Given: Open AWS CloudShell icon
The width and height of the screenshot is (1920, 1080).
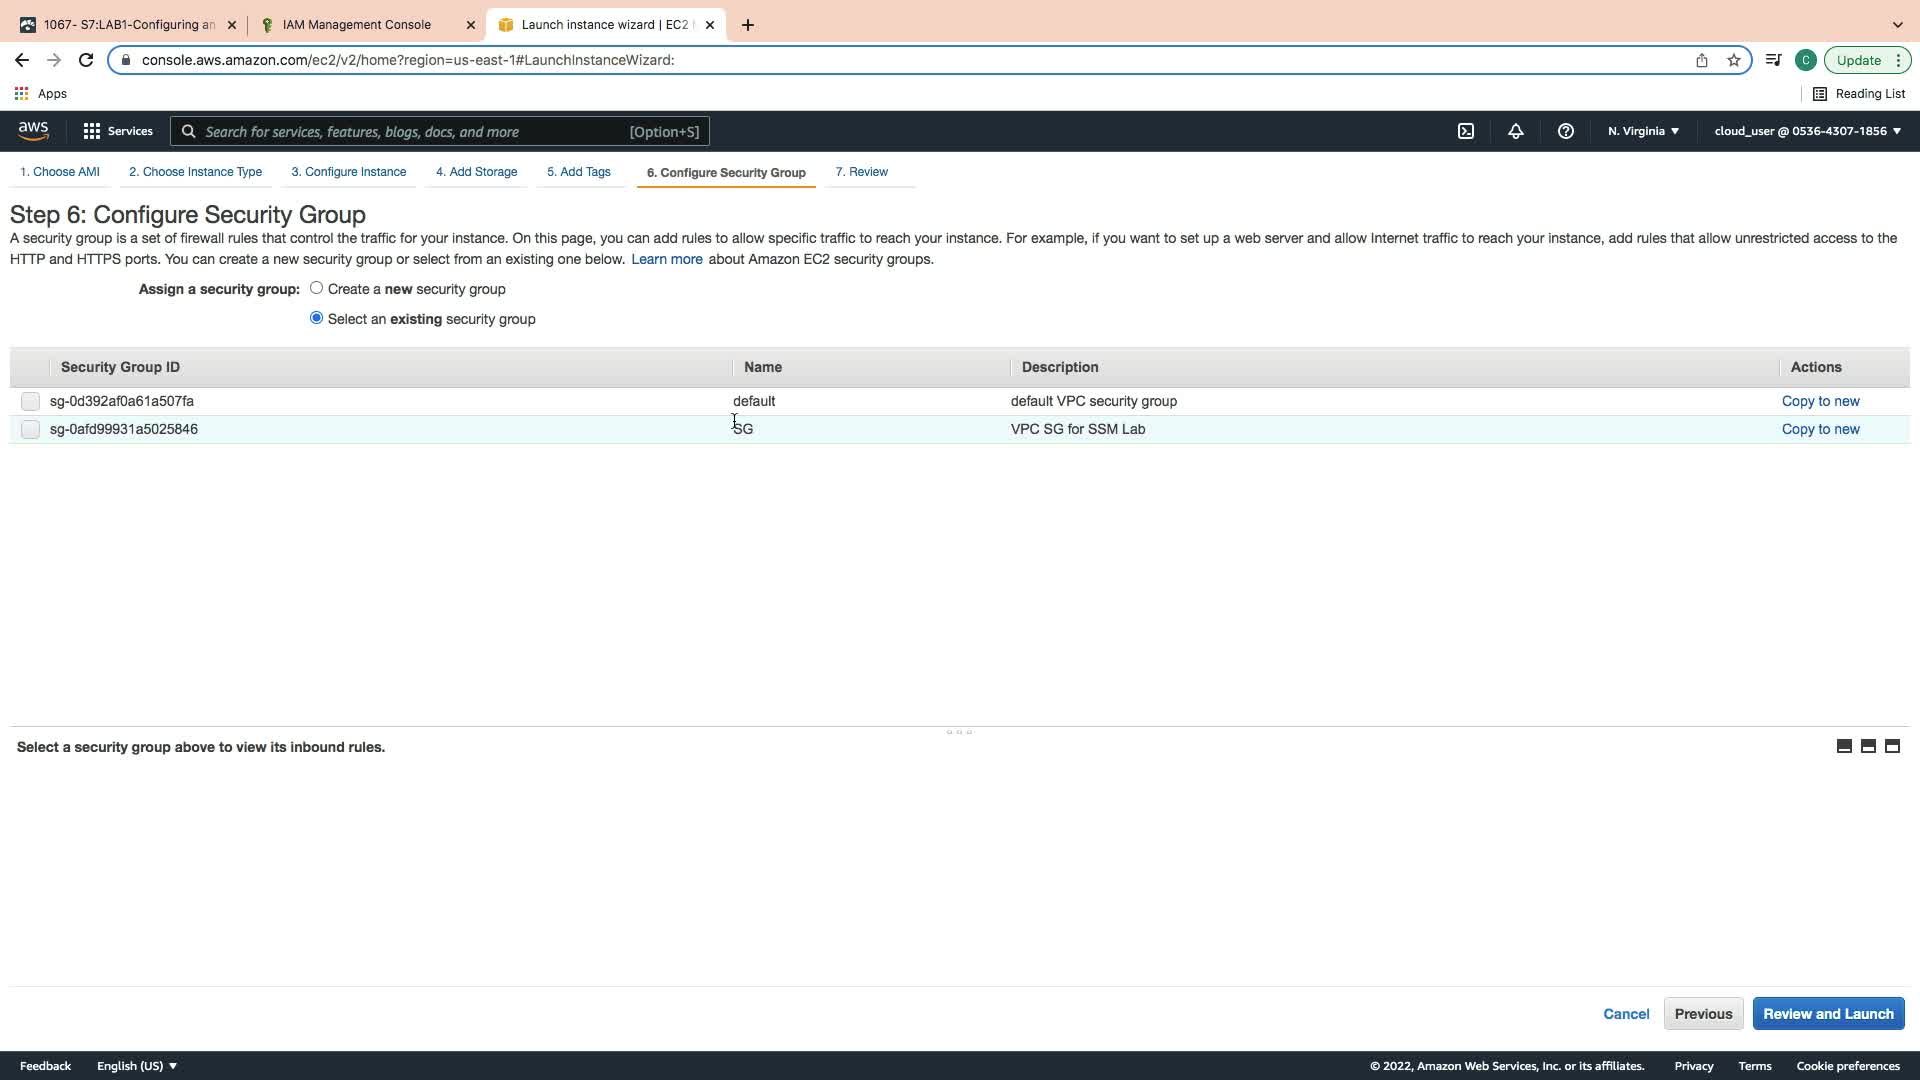Looking at the screenshot, I should click(1466, 131).
